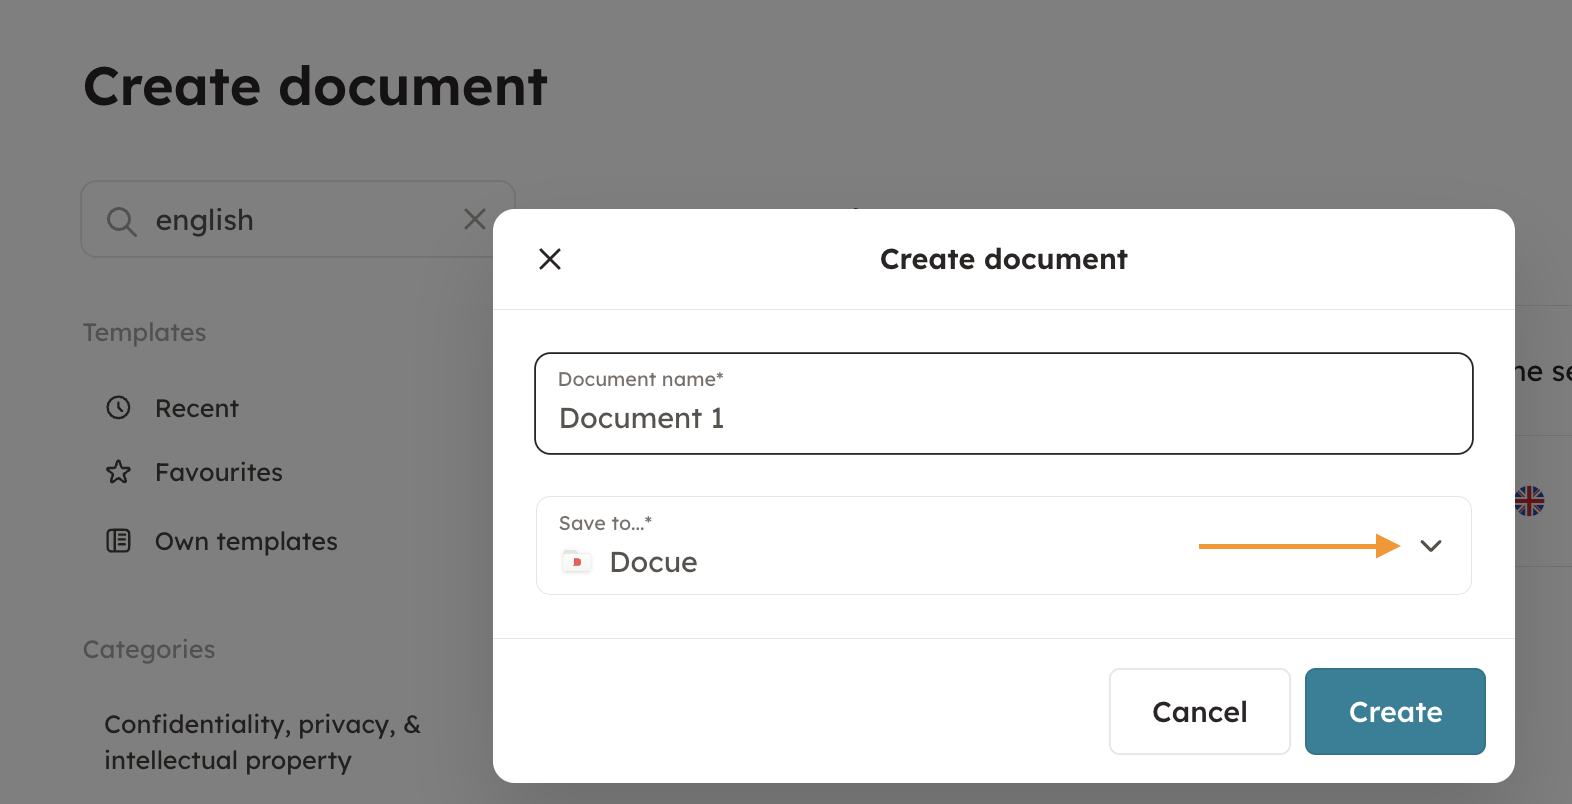Click the magnifying glass search icon
1572x804 pixels.
(x=121, y=221)
